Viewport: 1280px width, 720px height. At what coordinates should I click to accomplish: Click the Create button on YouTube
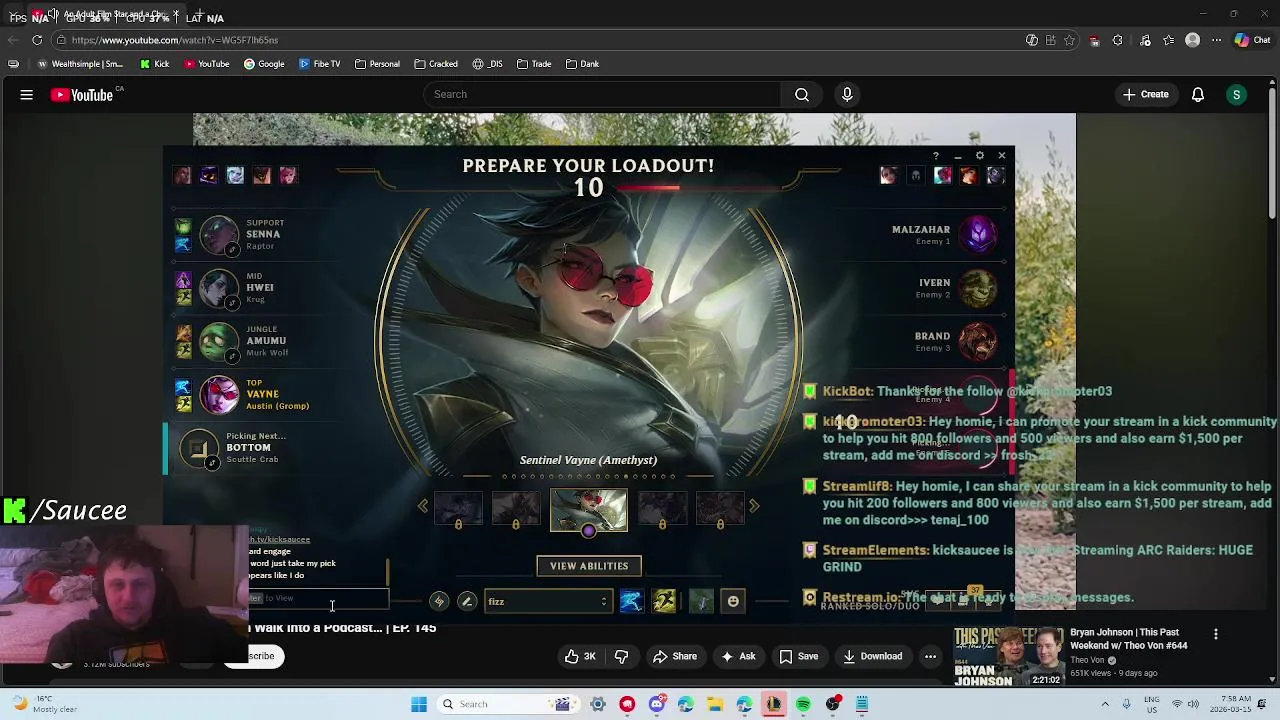point(1145,94)
